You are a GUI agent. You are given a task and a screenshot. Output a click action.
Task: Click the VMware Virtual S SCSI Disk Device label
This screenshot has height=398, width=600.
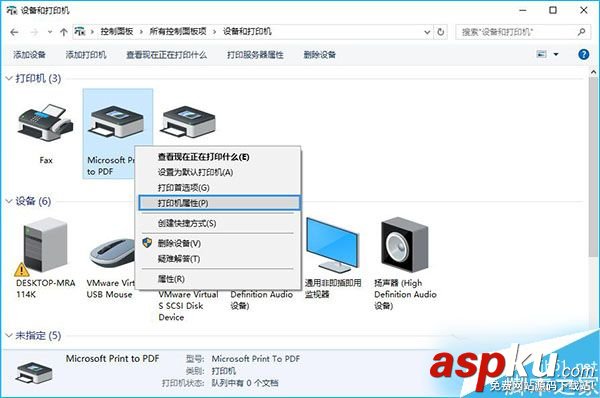188,306
